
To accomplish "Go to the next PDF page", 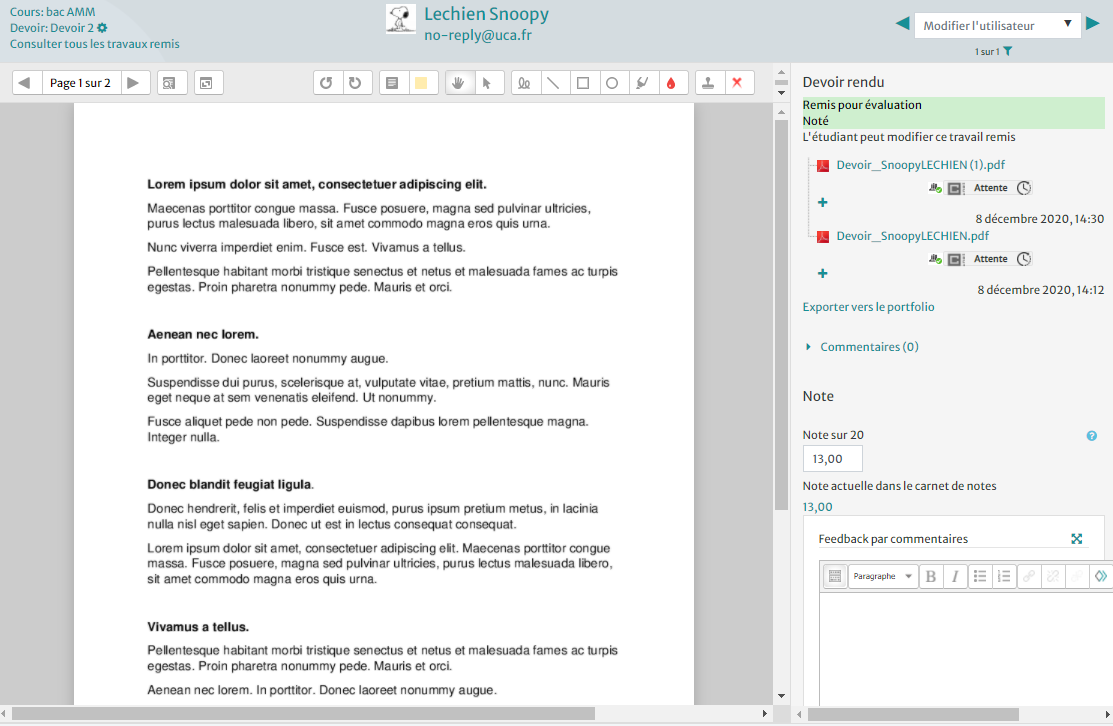I will pyautogui.click(x=133, y=83).
